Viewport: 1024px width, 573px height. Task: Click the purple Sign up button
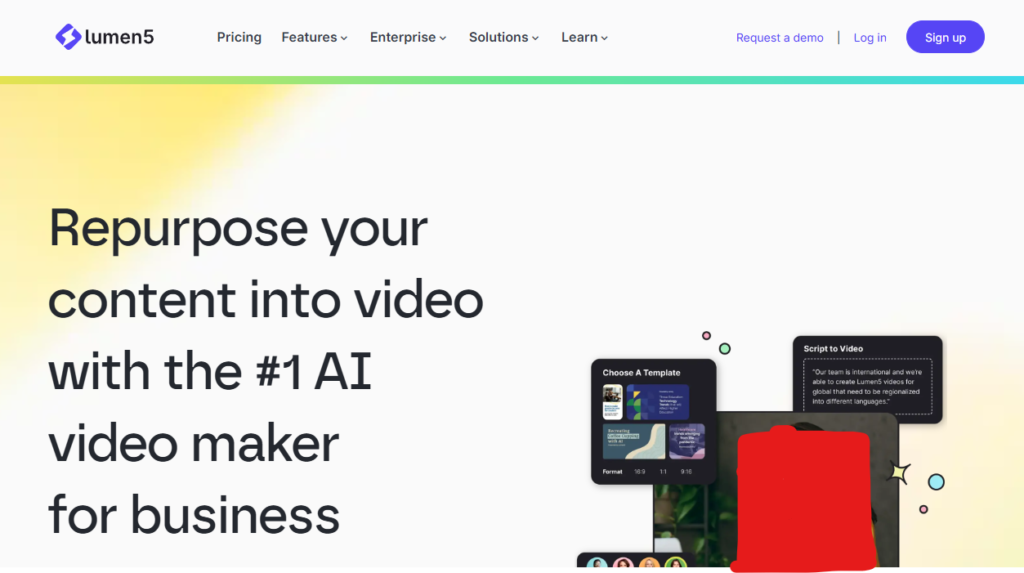coord(945,37)
